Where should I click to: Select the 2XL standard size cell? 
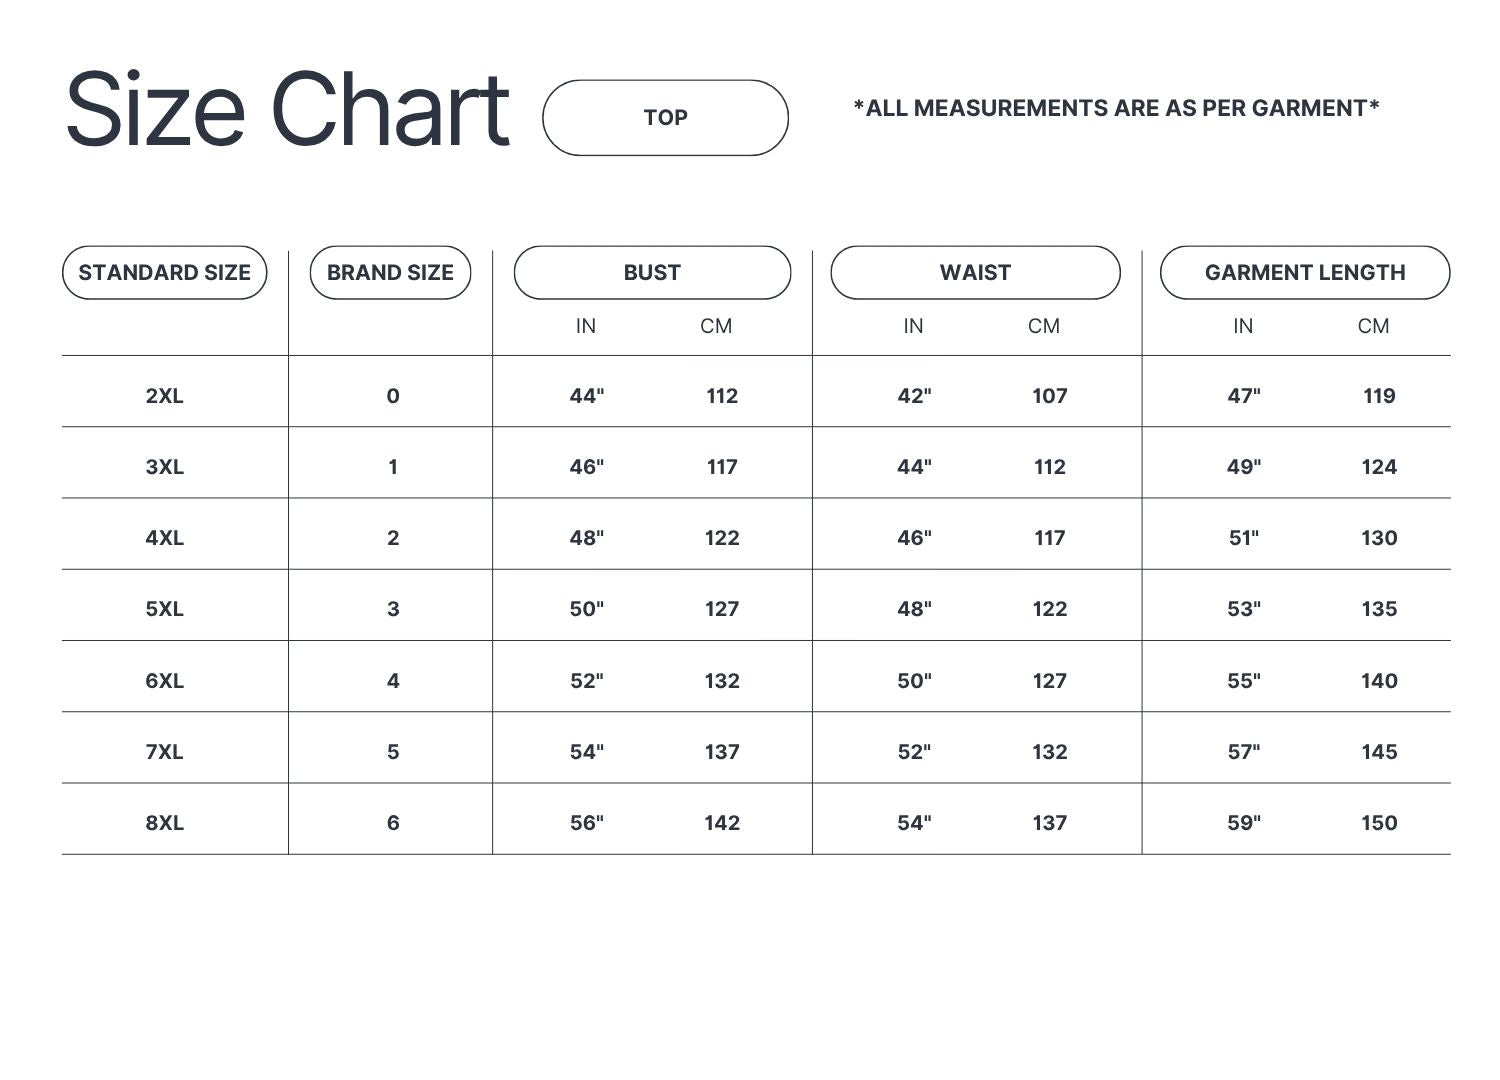pos(165,396)
